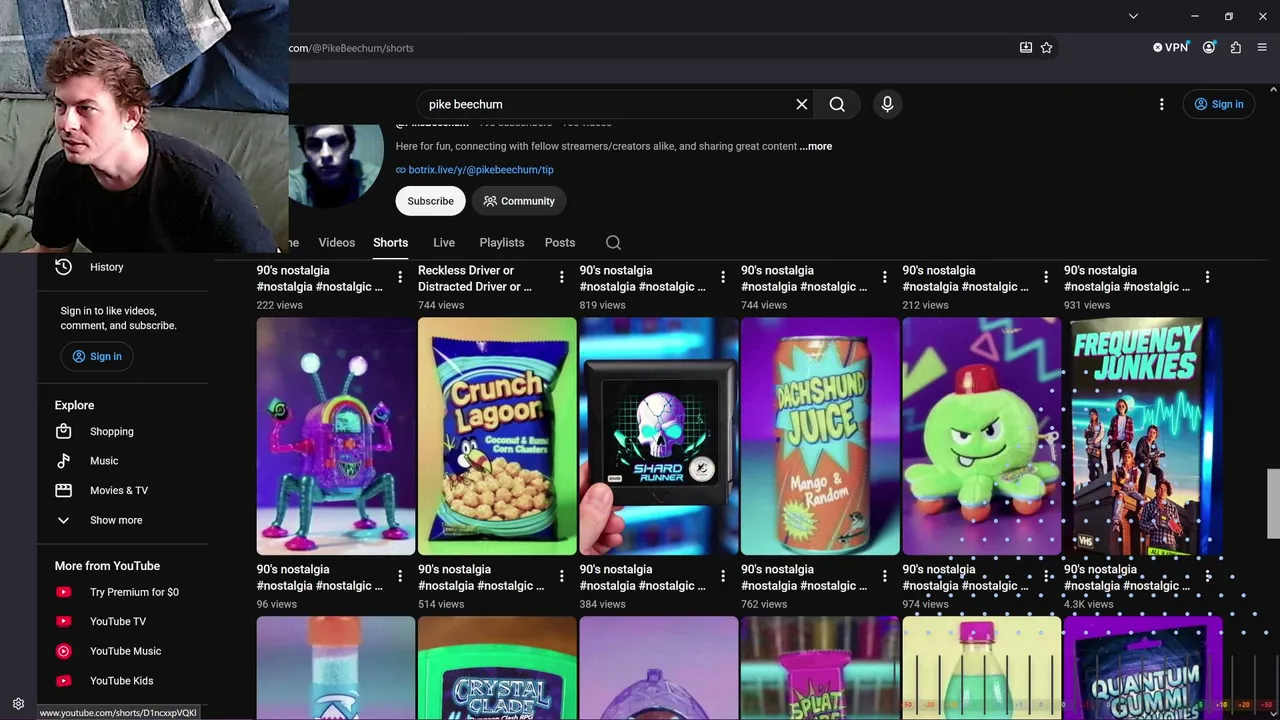
Task: Open YouTube settings three-dot menu near Sign in
Action: point(1161,104)
